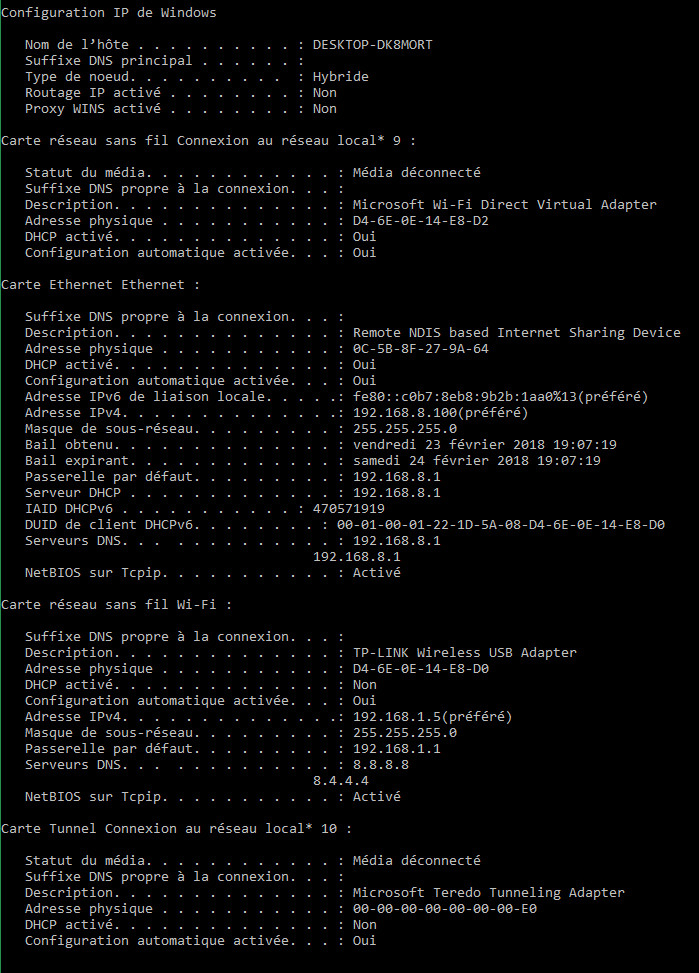699x973 pixels.
Task: Click the DHCPv6 client DUID value
Action: 500,525
